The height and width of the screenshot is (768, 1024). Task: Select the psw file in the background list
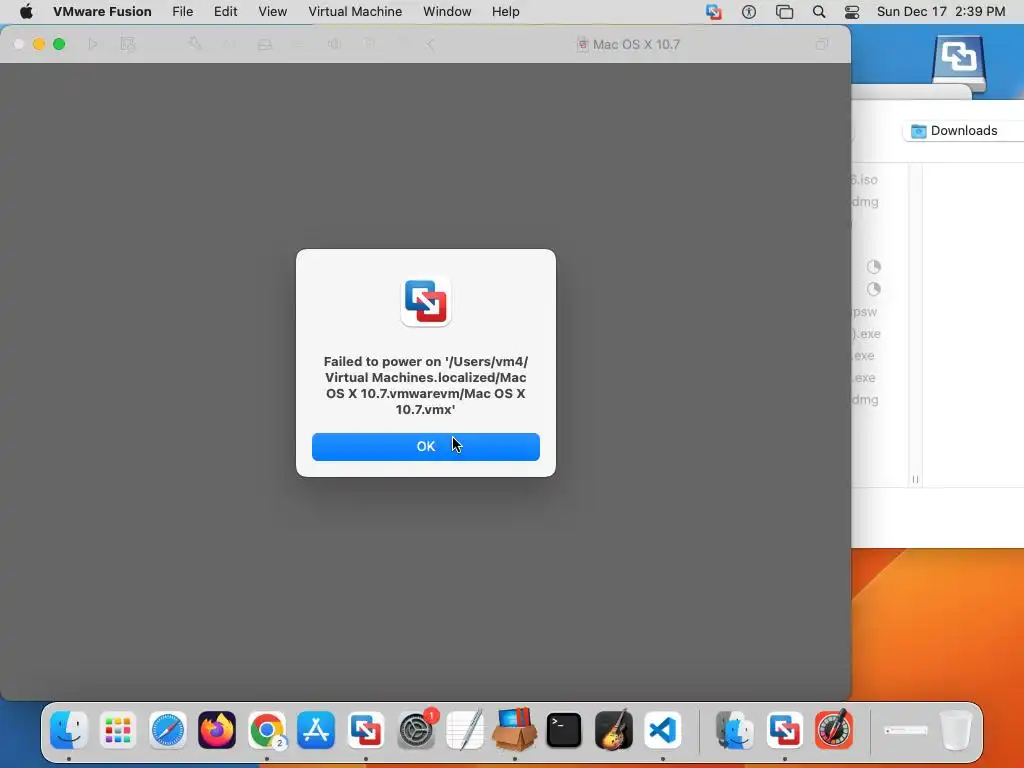tap(865, 312)
